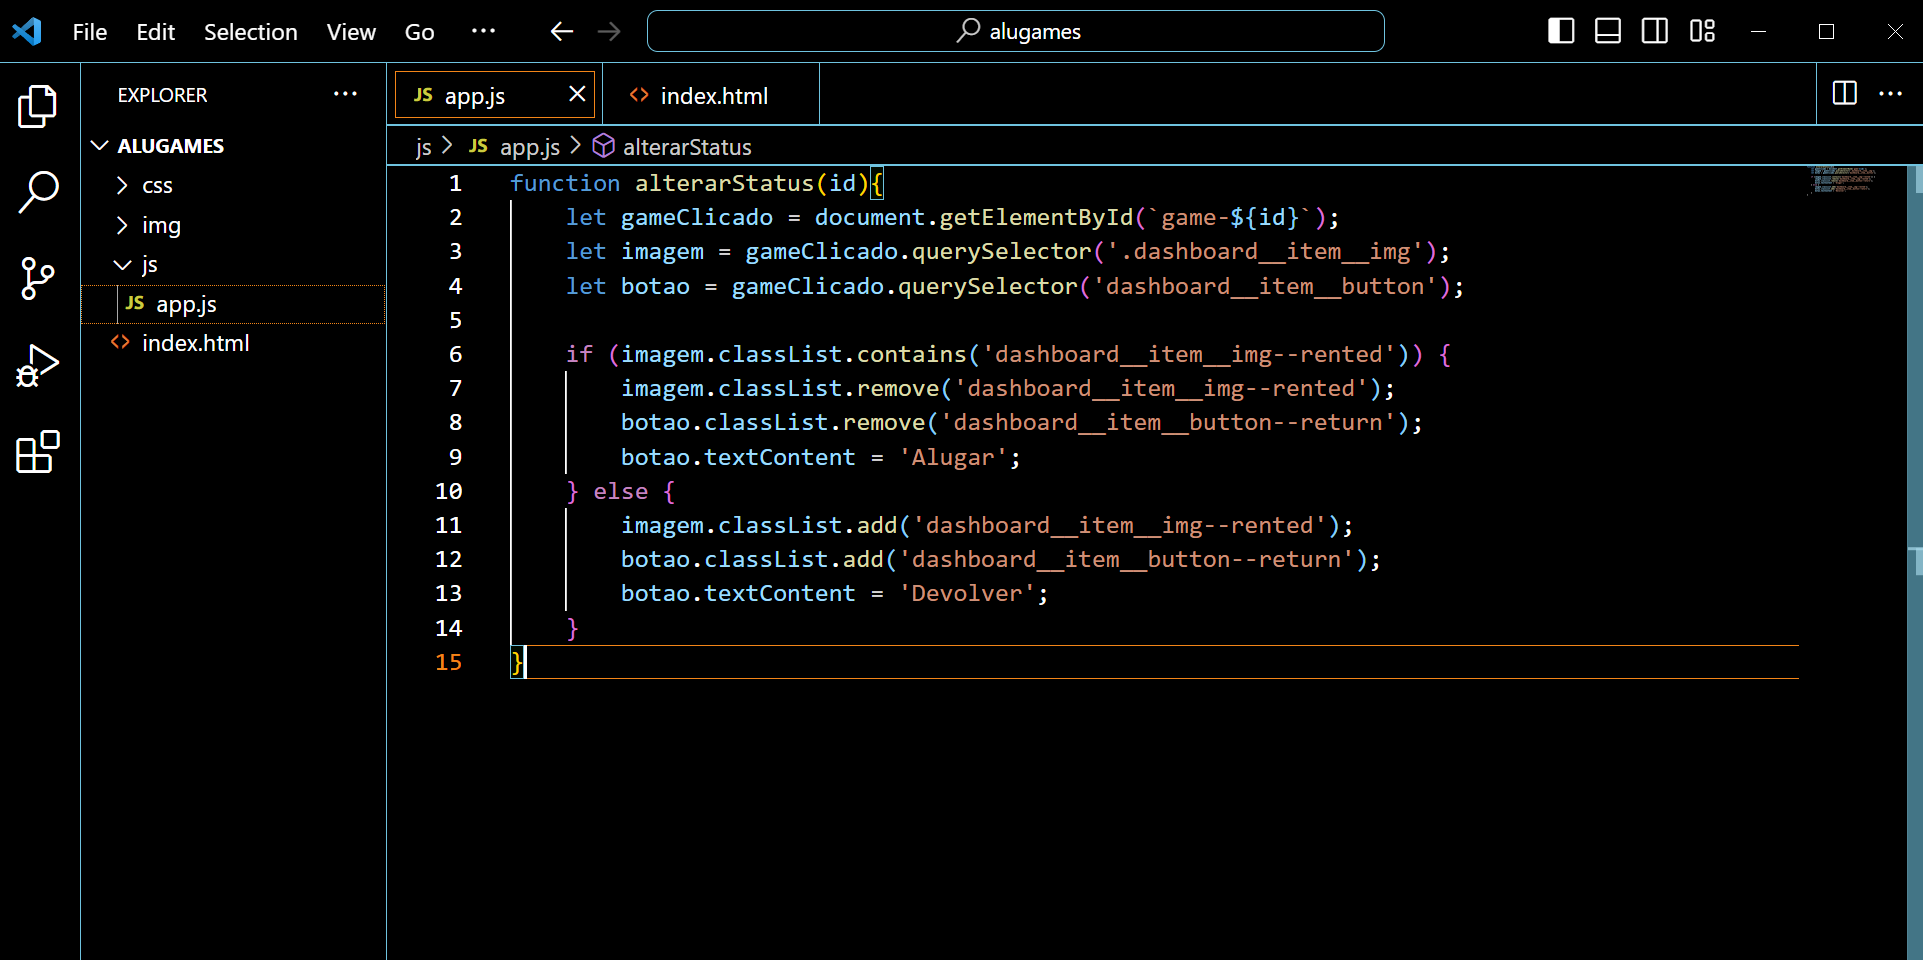The width and height of the screenshot is (1923, 960).
Task: Open the Selection menu
Action: 250,32
